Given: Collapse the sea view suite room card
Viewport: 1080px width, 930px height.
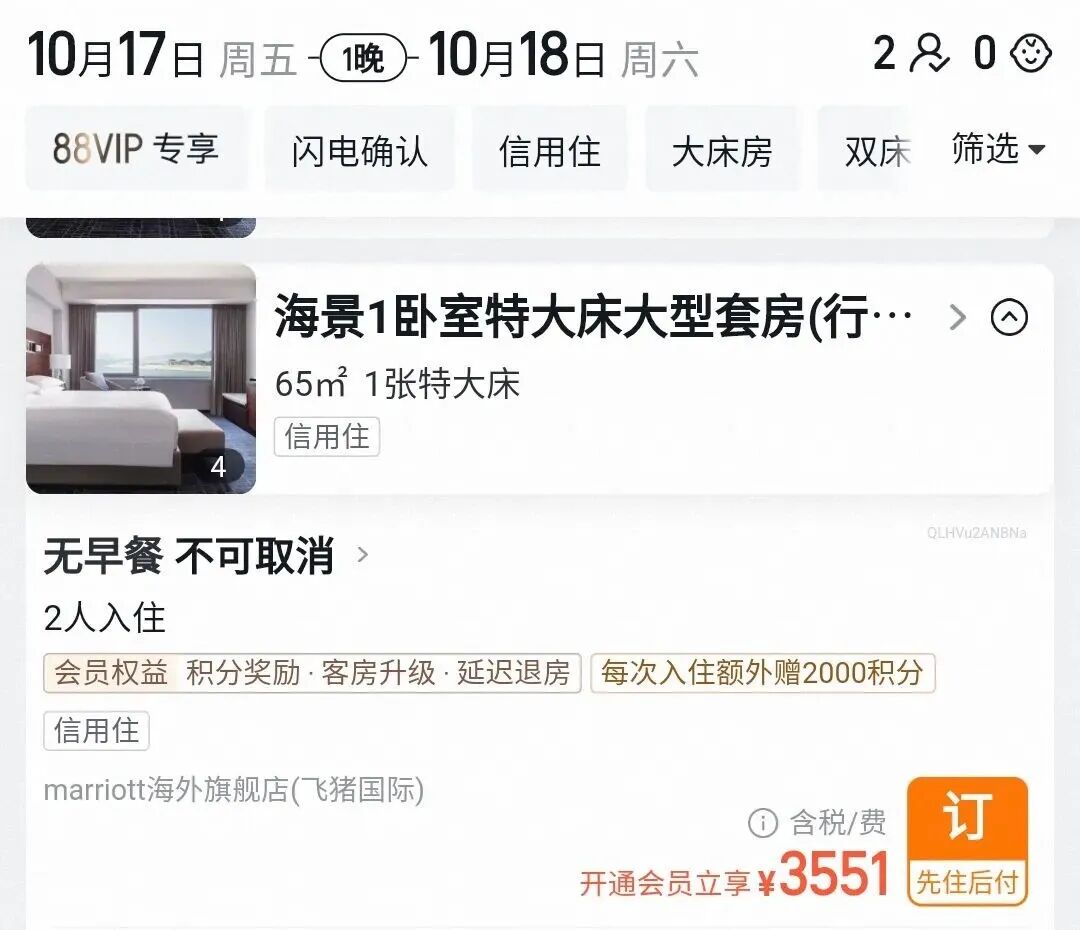Looking at the screenshot, I should [1009, 318].
